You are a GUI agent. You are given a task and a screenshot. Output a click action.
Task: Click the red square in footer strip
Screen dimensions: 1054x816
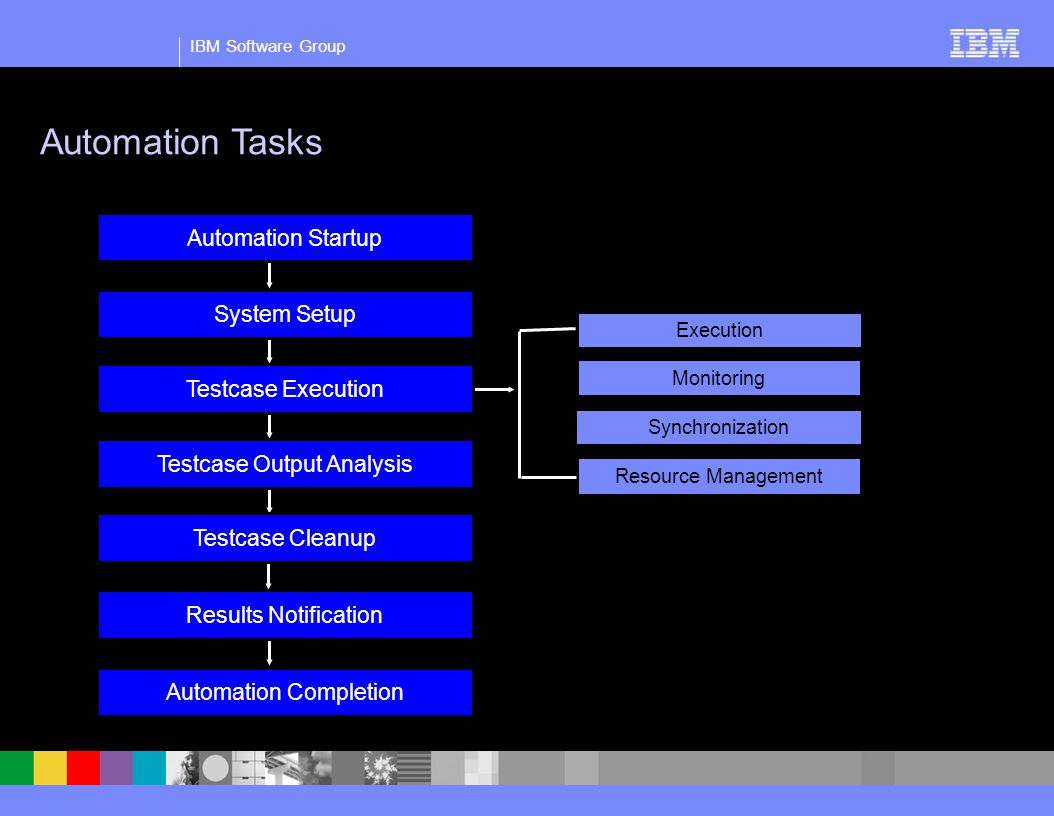coord(83,768)
